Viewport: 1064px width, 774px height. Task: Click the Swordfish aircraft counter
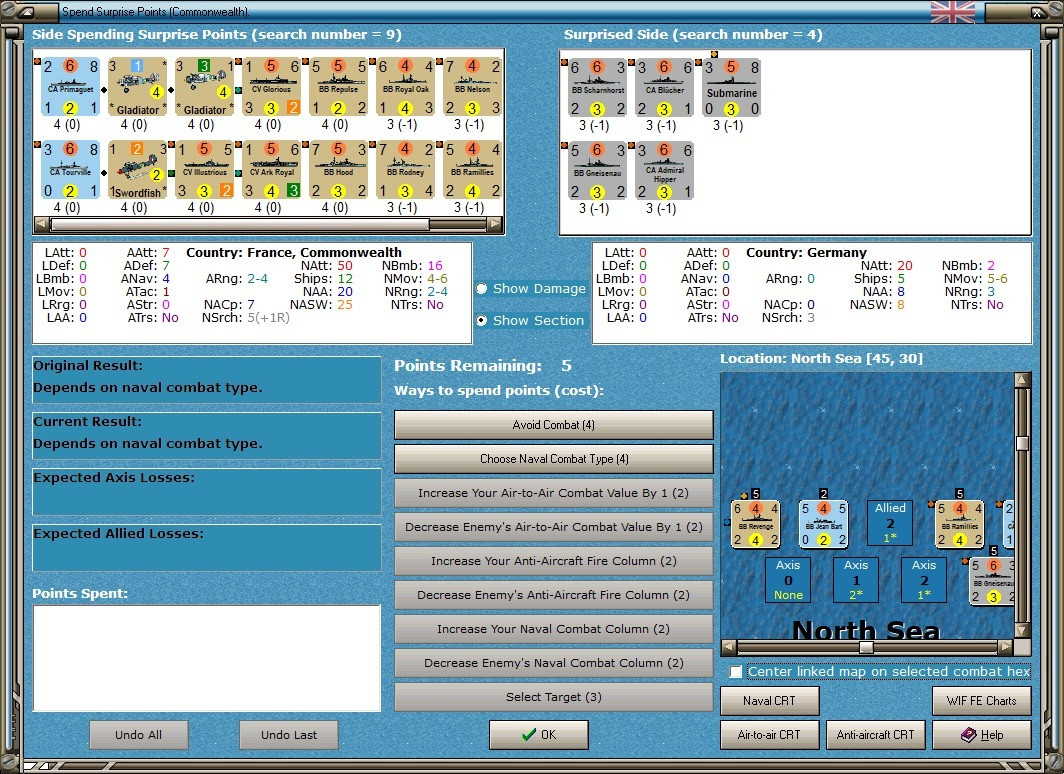coord(137,170)
